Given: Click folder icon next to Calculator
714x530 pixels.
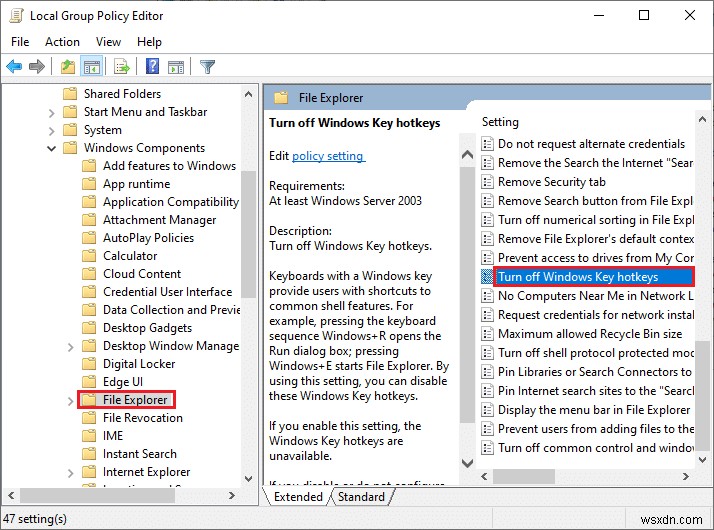Looking at the screenshot, I should click(x=89, y=256).
